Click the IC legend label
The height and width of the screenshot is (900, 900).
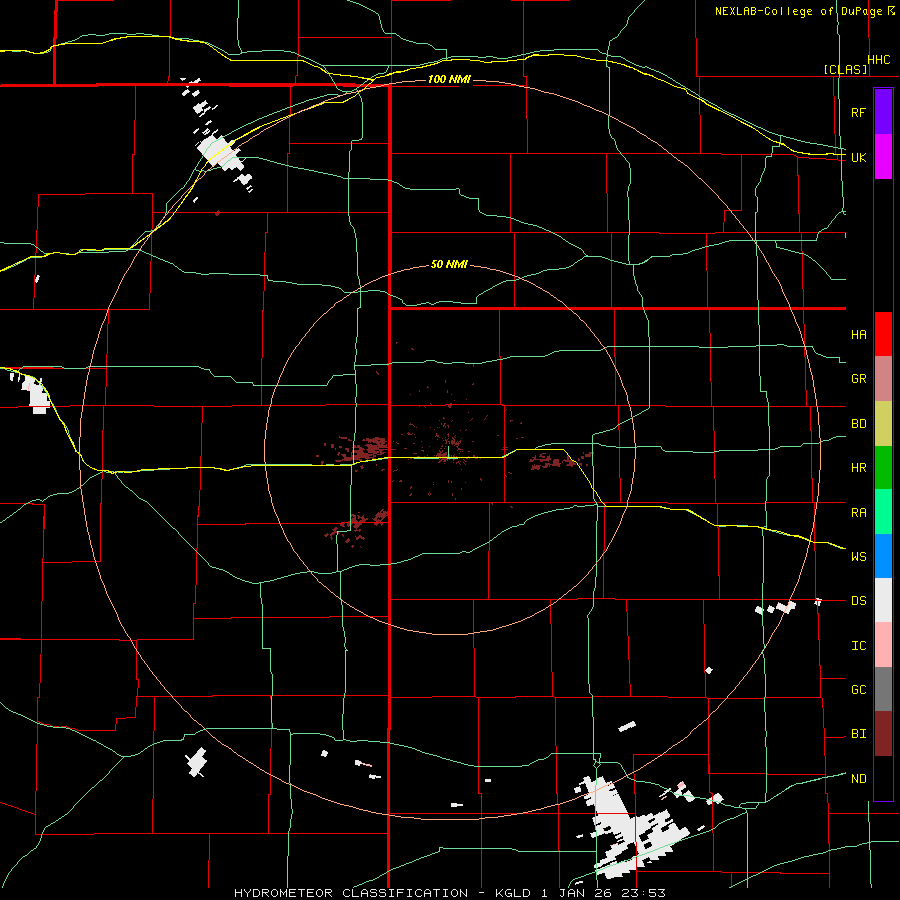[x=858, y=646]
